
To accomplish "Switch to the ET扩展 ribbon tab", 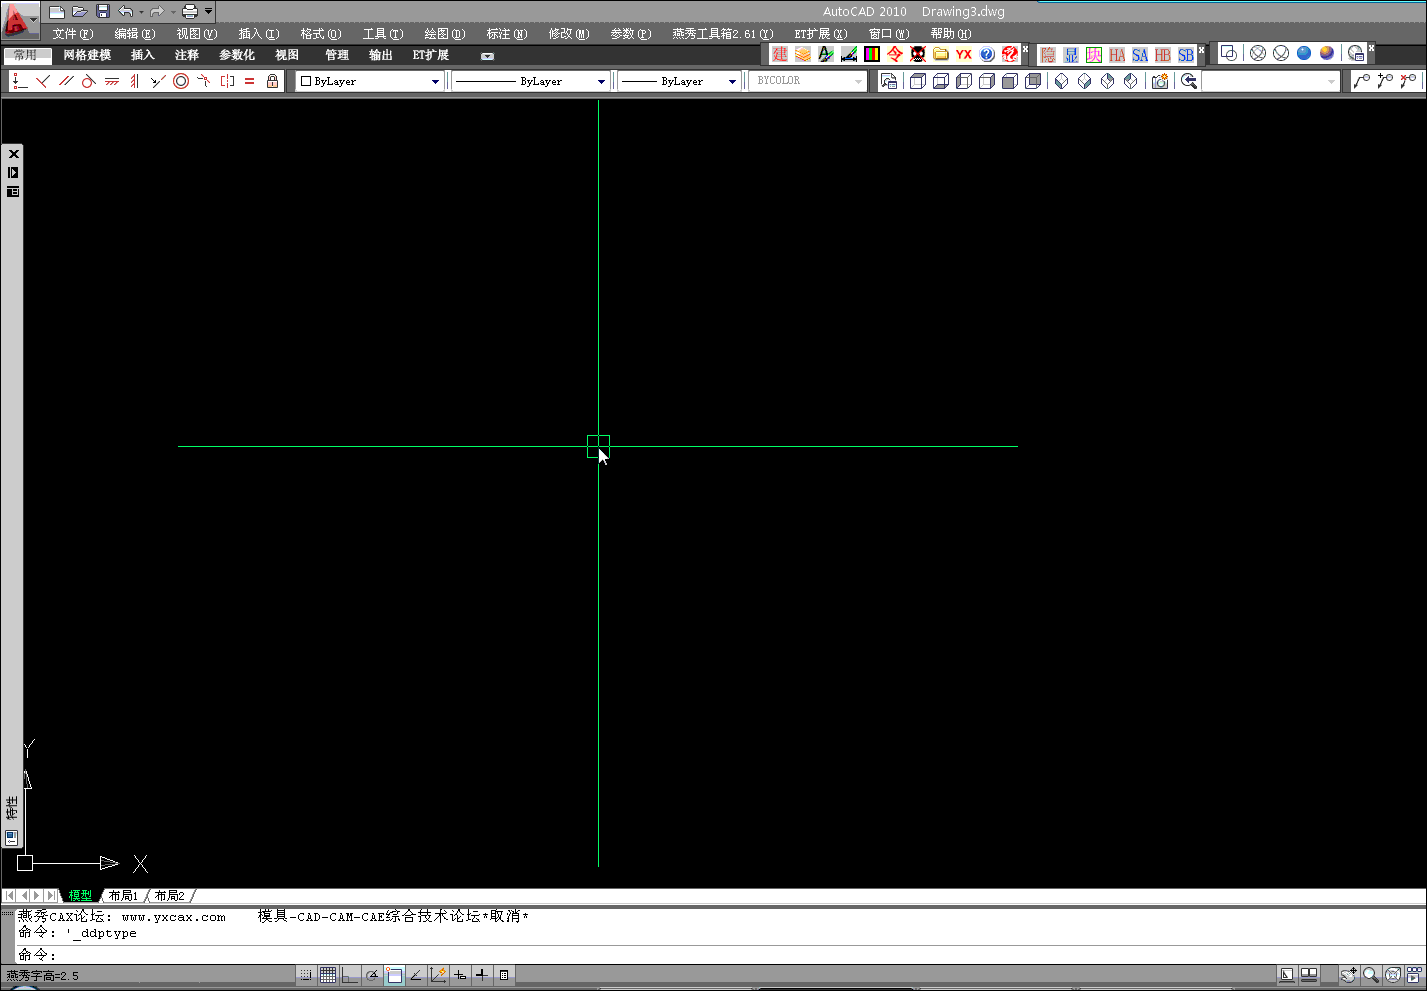I will coord(431,55).
